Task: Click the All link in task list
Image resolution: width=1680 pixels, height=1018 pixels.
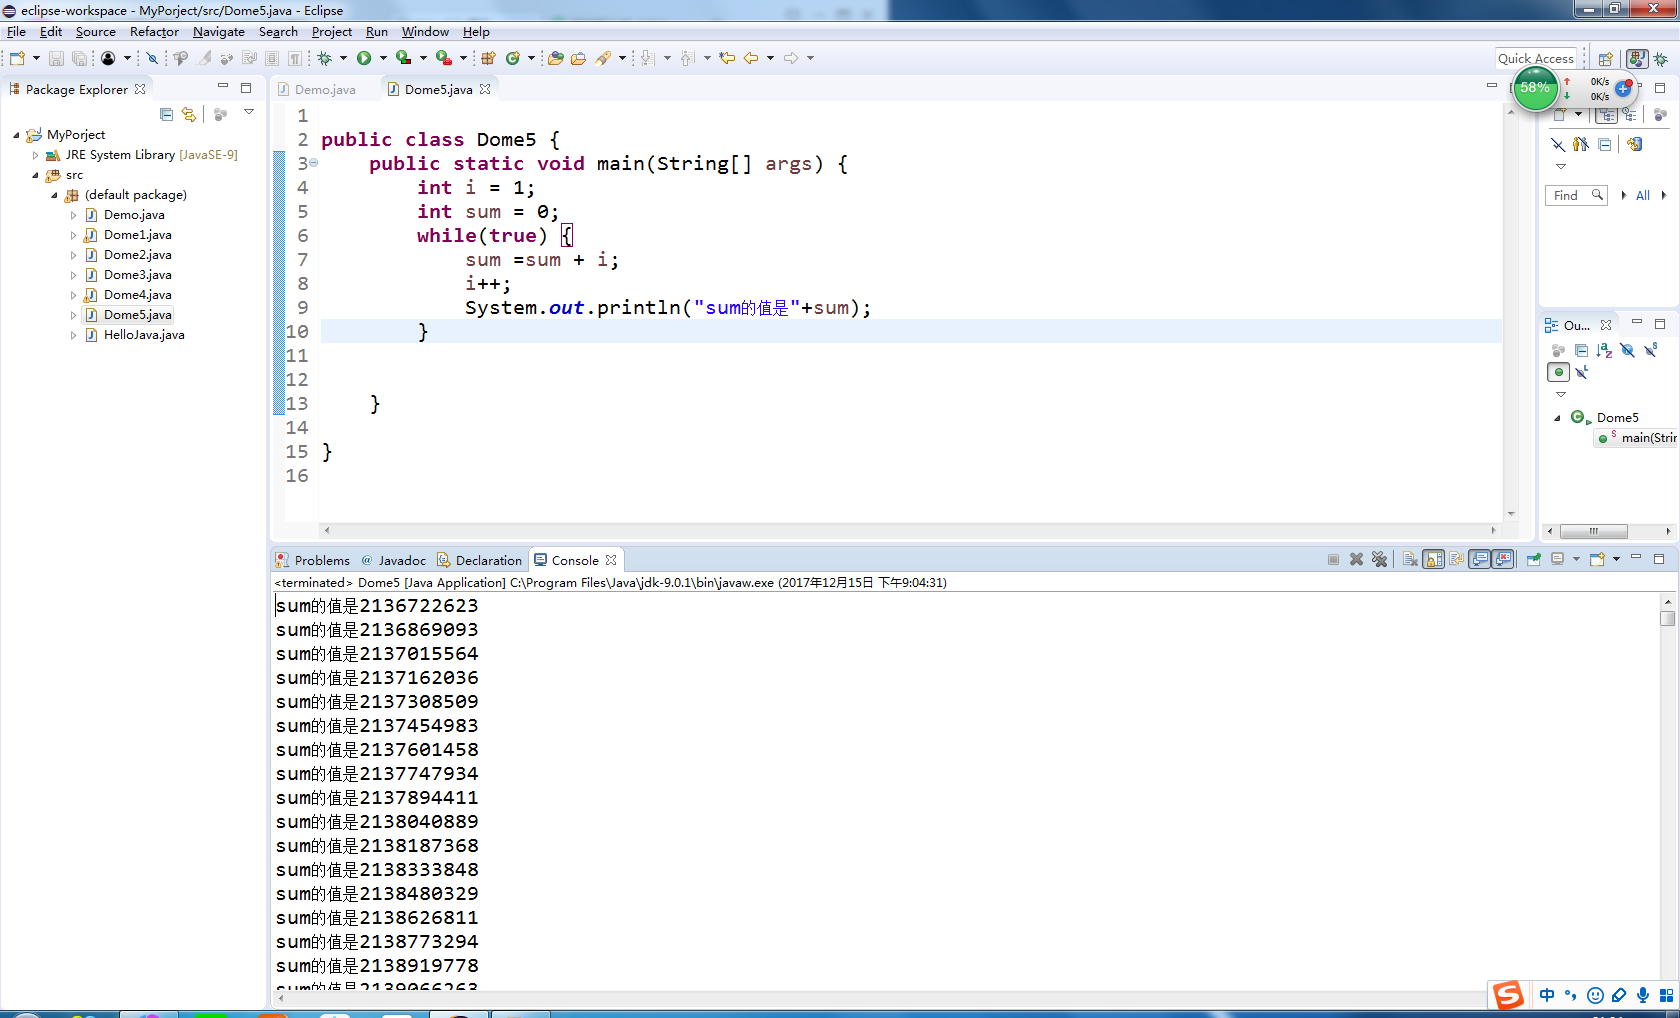Action: click(1642, 195)
